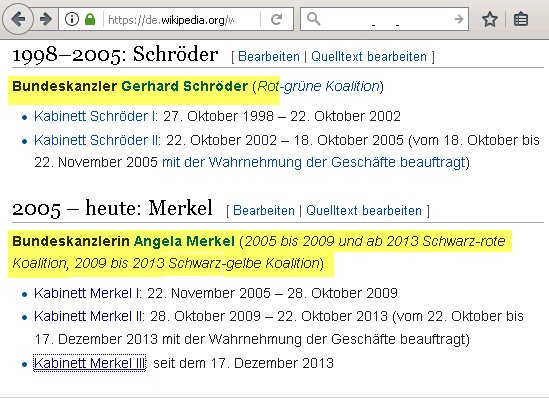This screenshot has width=549, height=398.
Task: Click inside the browser search box
Action: click(x=384, y=19)
